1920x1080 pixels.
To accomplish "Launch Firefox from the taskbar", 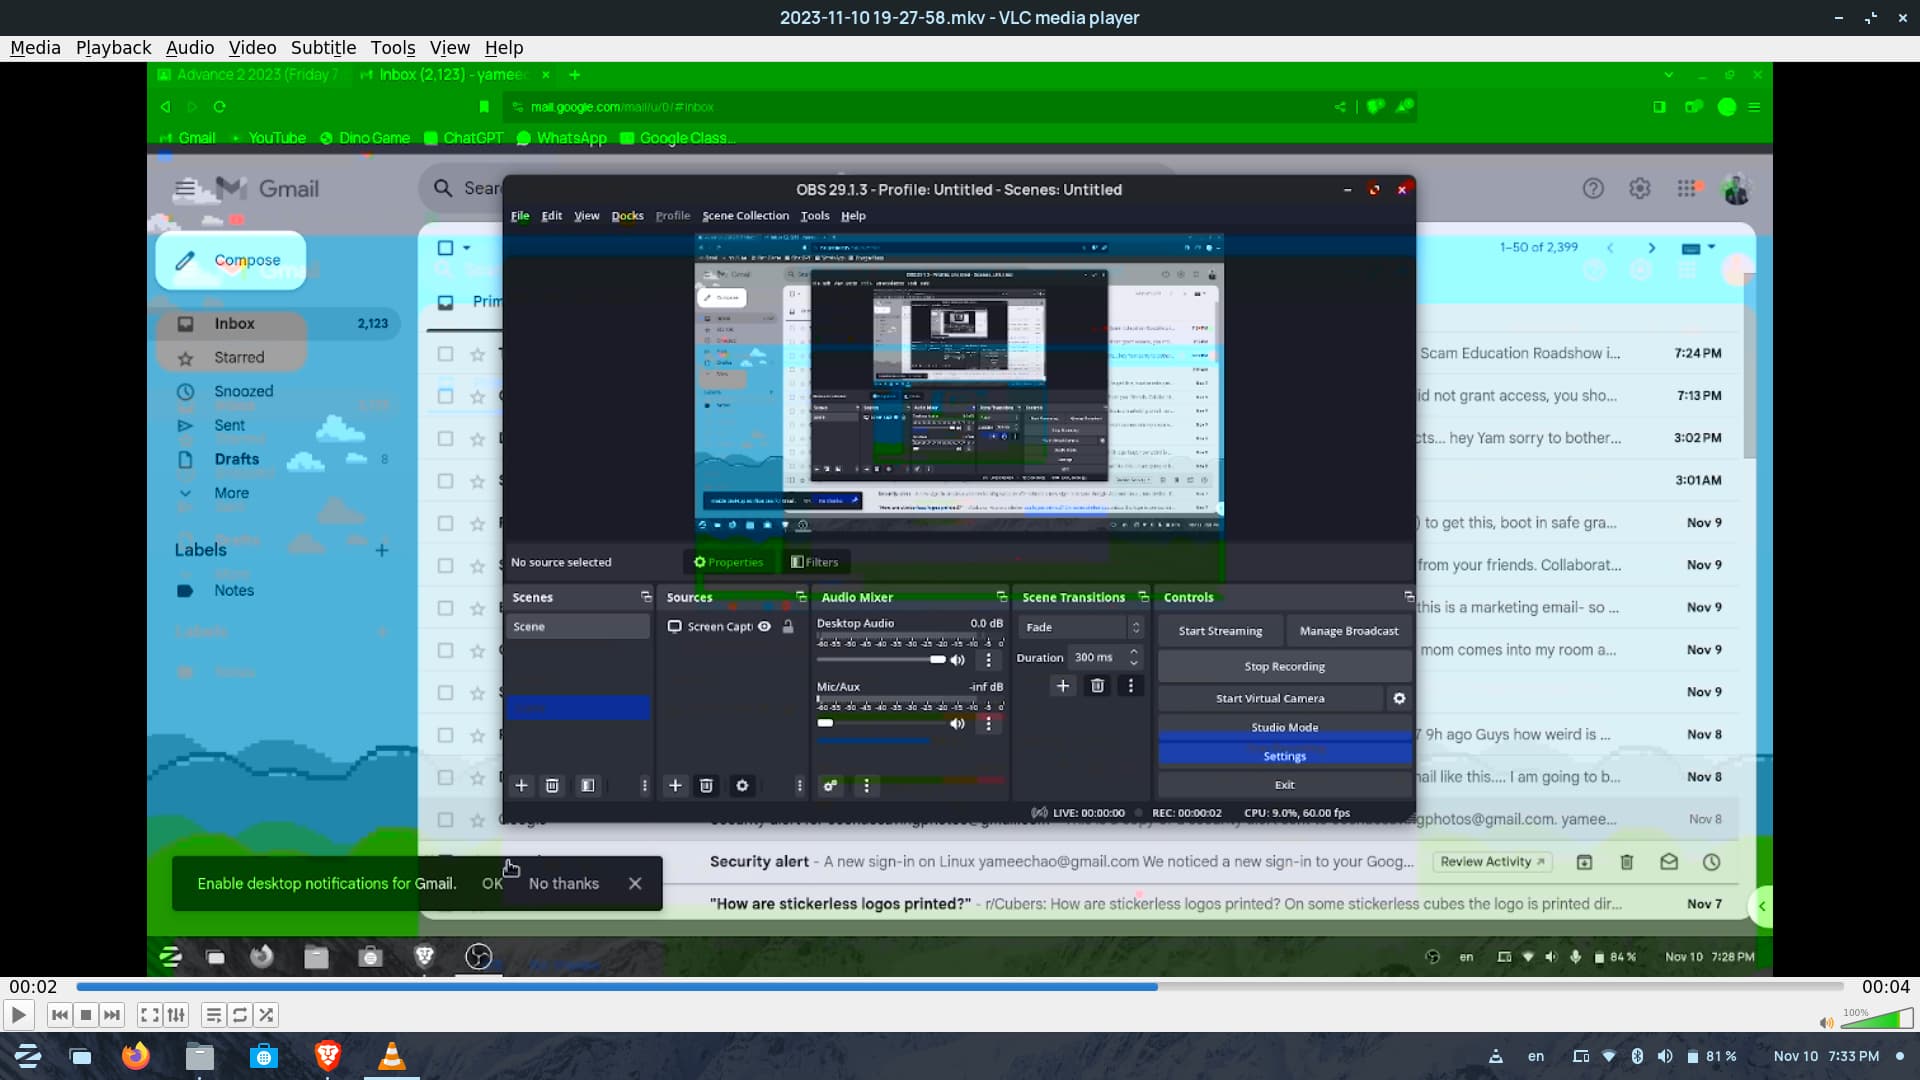I will (135, 1056).
